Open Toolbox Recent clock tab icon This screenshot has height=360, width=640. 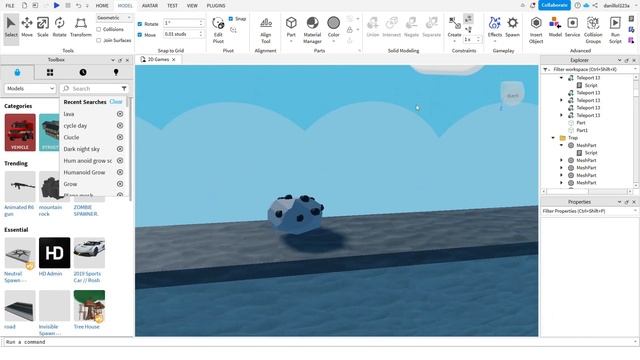point(83,72)
